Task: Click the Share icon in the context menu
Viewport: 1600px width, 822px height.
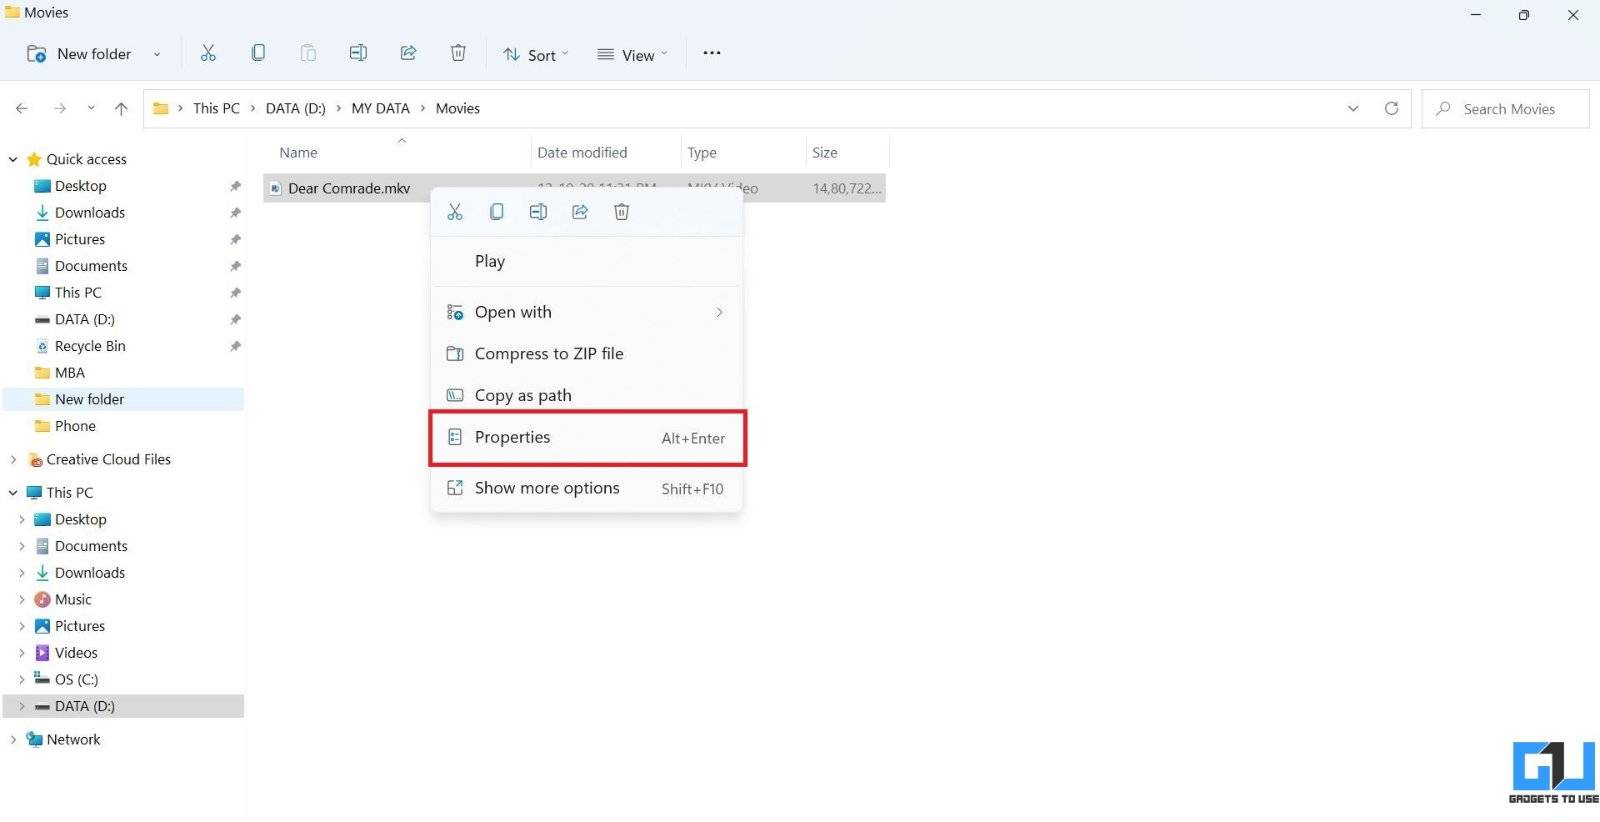Action: [x=580, y=212]
